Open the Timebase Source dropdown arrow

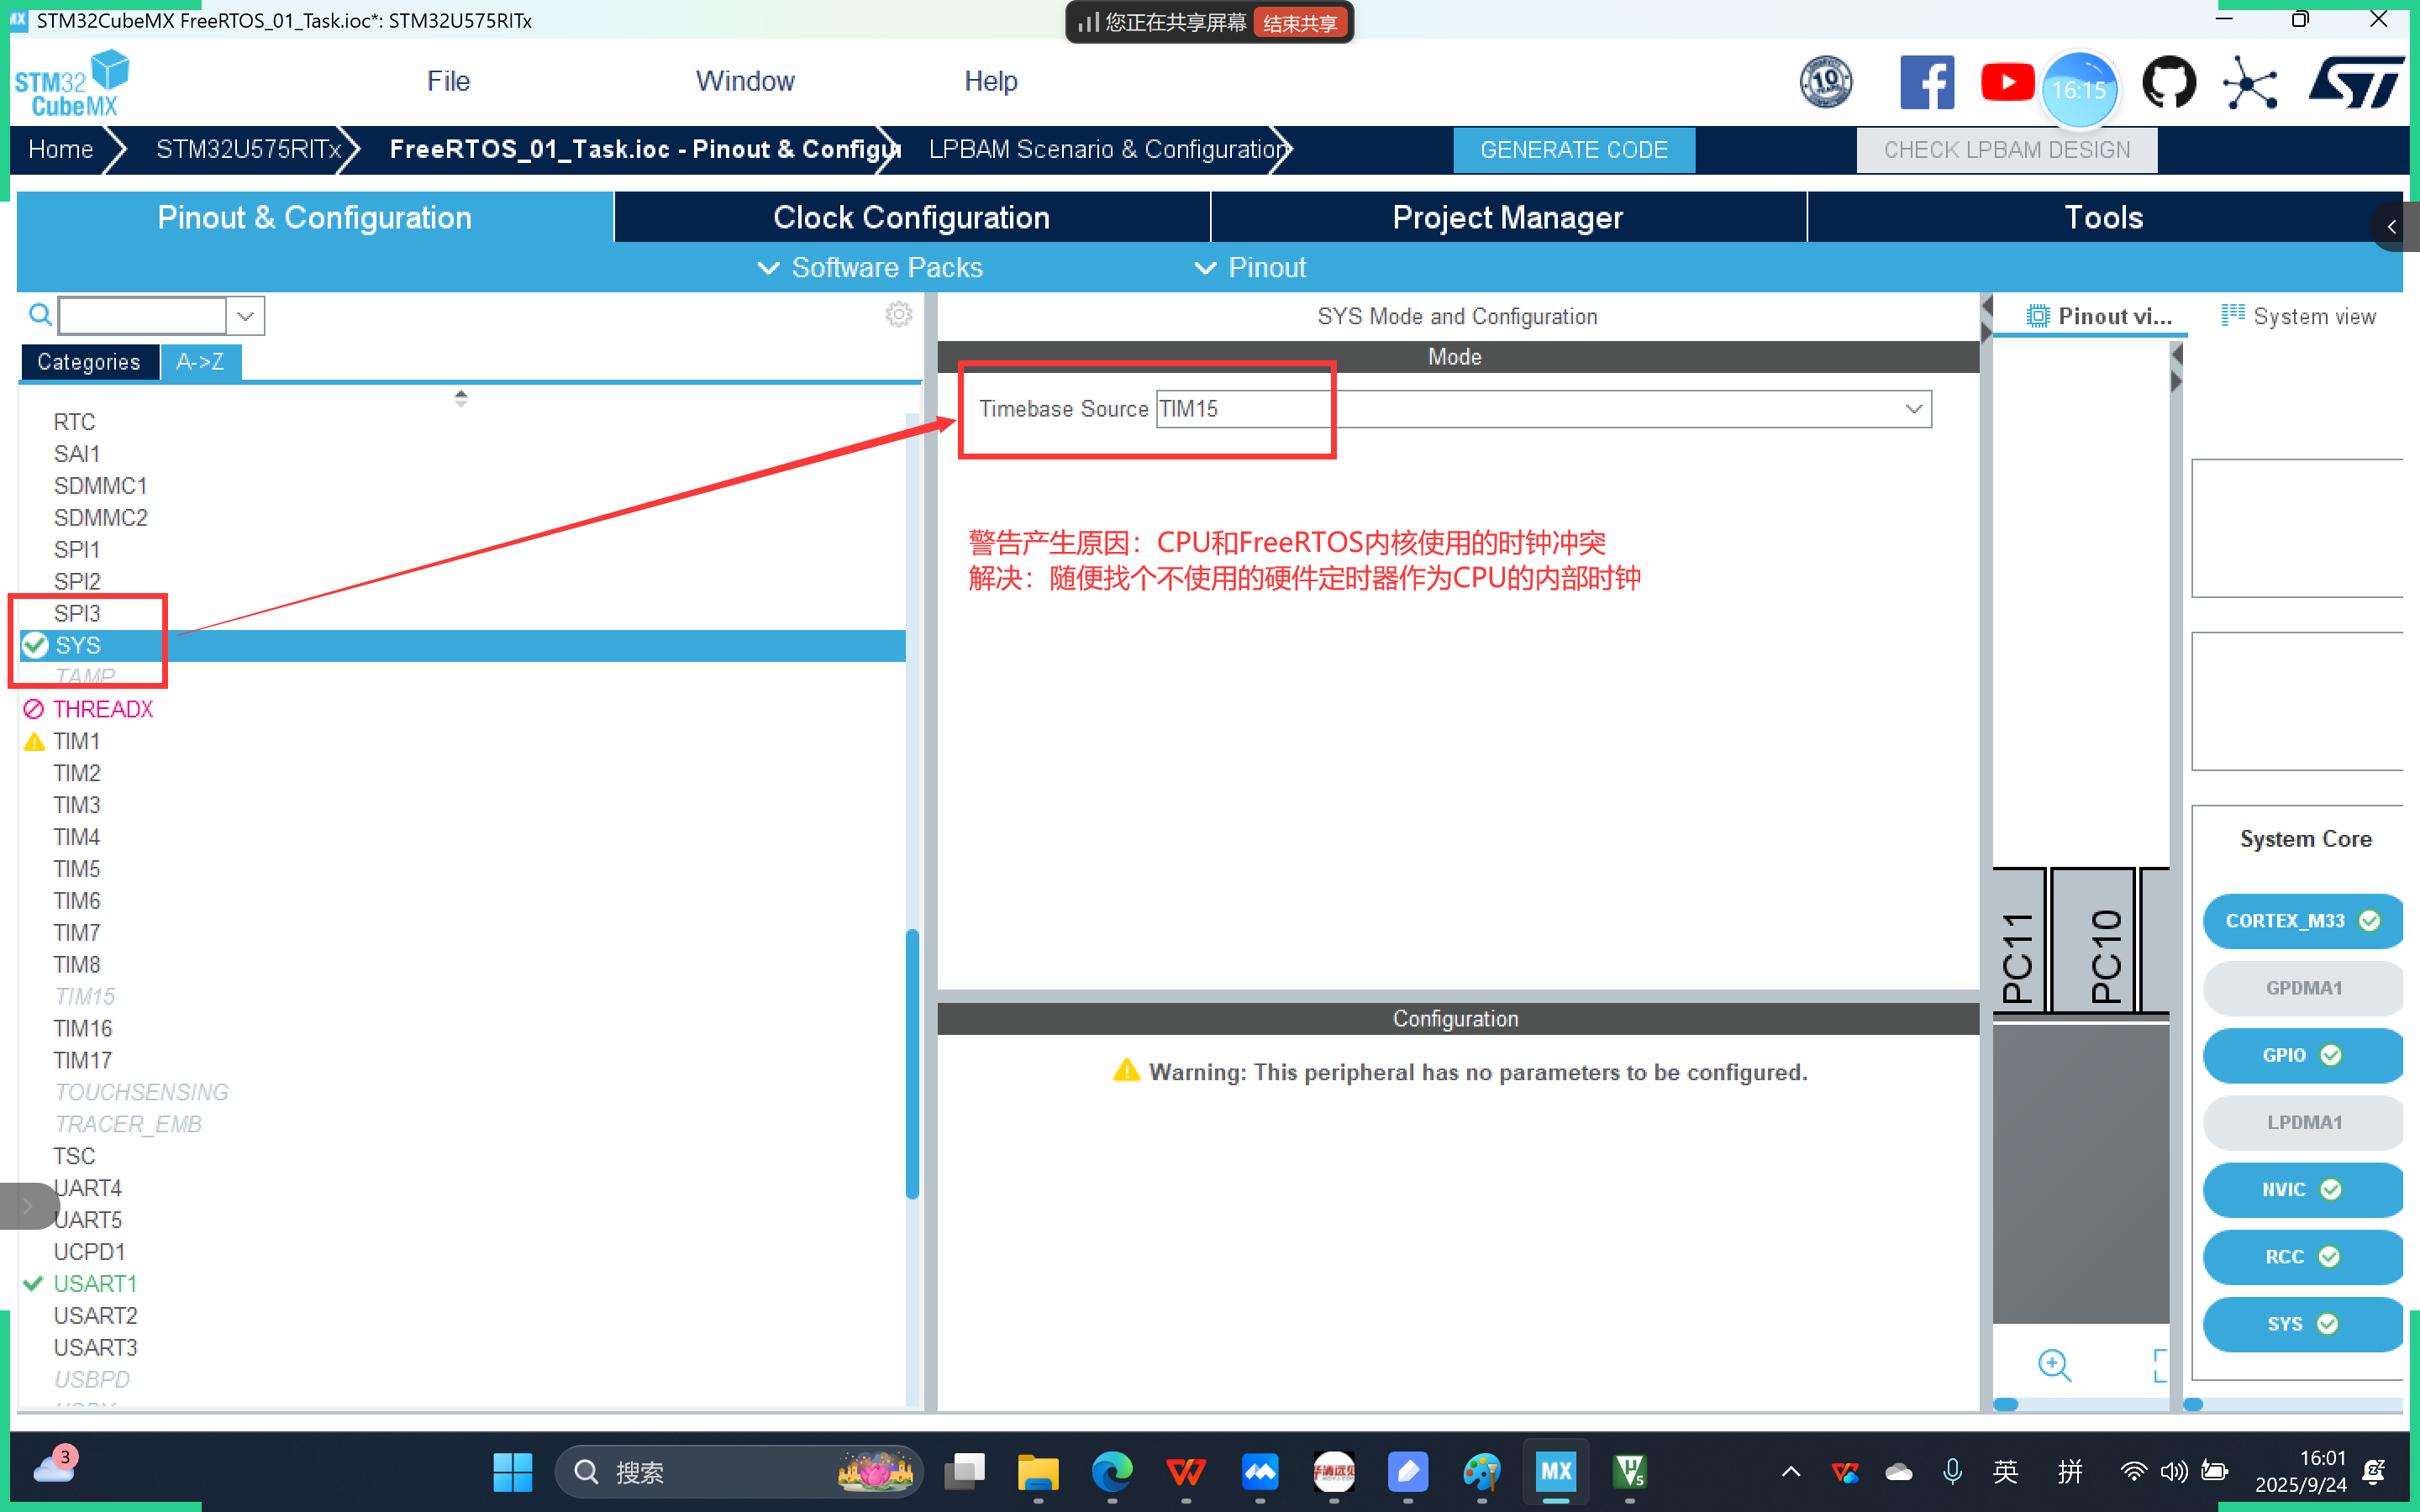point(1913,409)
